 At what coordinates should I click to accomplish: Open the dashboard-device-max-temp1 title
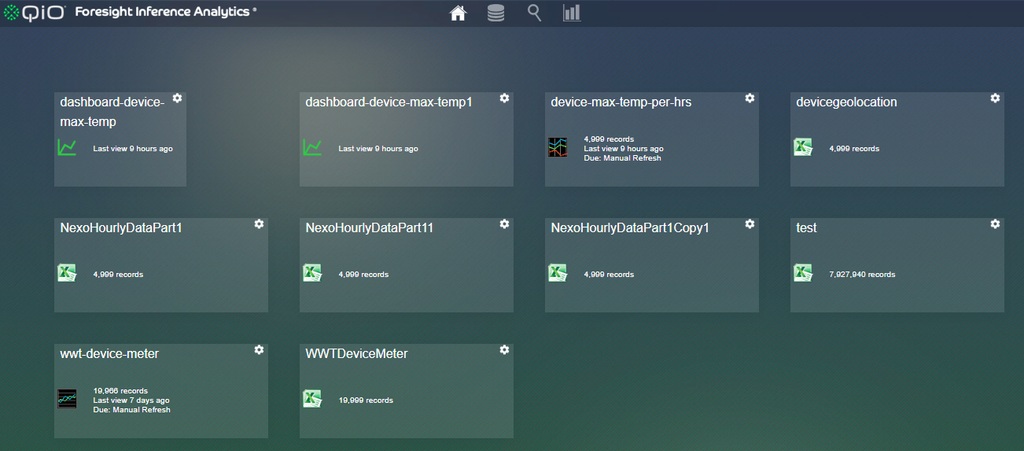(x=389, y=102)
